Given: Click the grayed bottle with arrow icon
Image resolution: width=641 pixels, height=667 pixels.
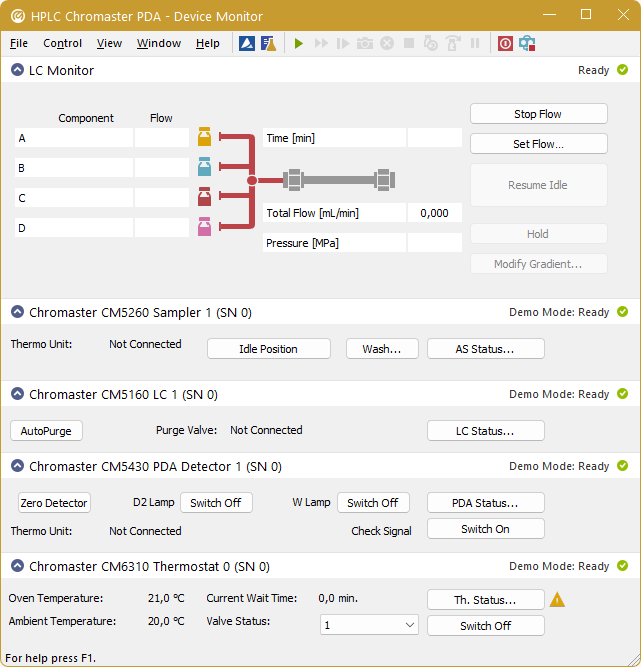Looking at the screenshot, I should tap(453, 43).
